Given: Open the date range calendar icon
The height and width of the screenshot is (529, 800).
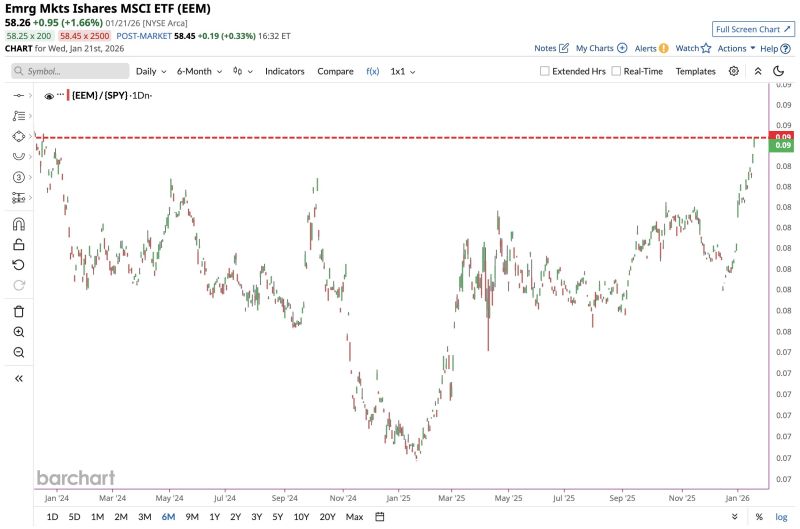Looking at the screenshot, I should tap(380, 517).
